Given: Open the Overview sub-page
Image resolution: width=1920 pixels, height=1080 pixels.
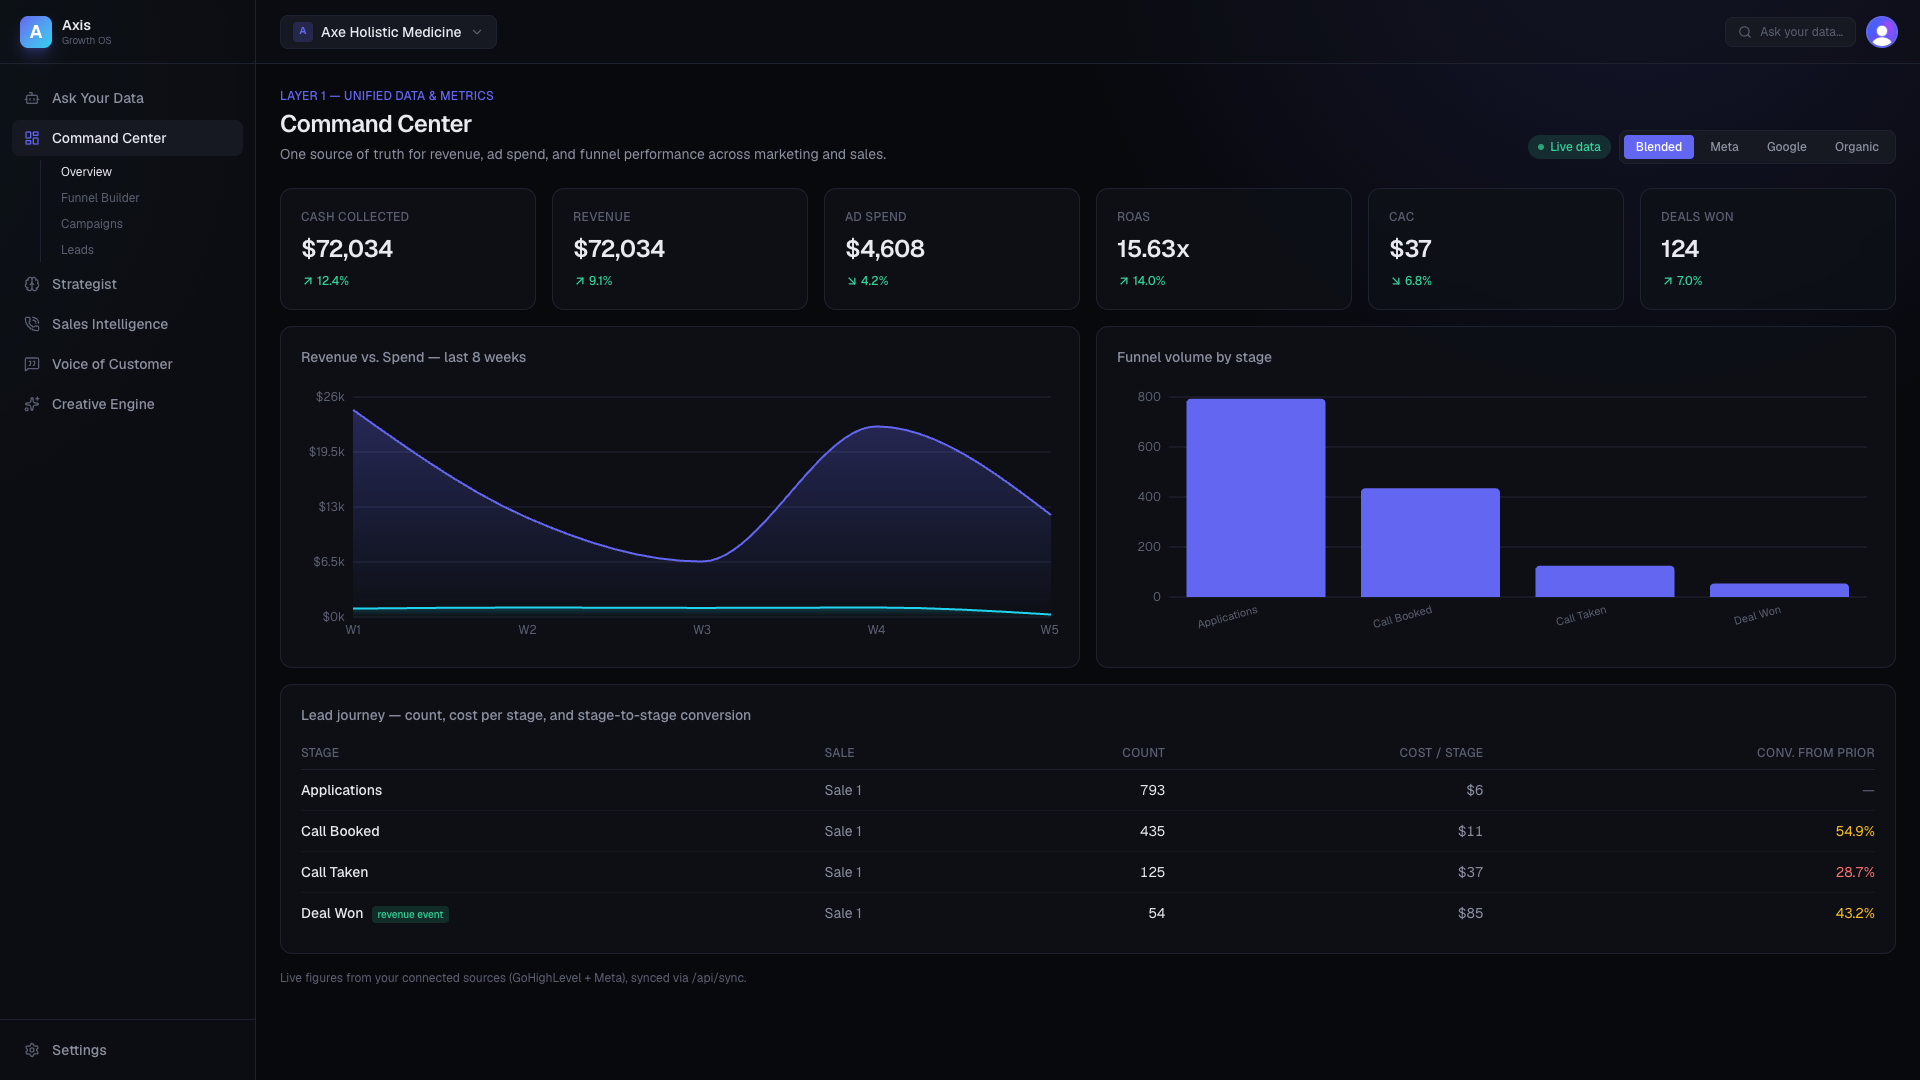Looking at the screenshot, I should point(86,172).
